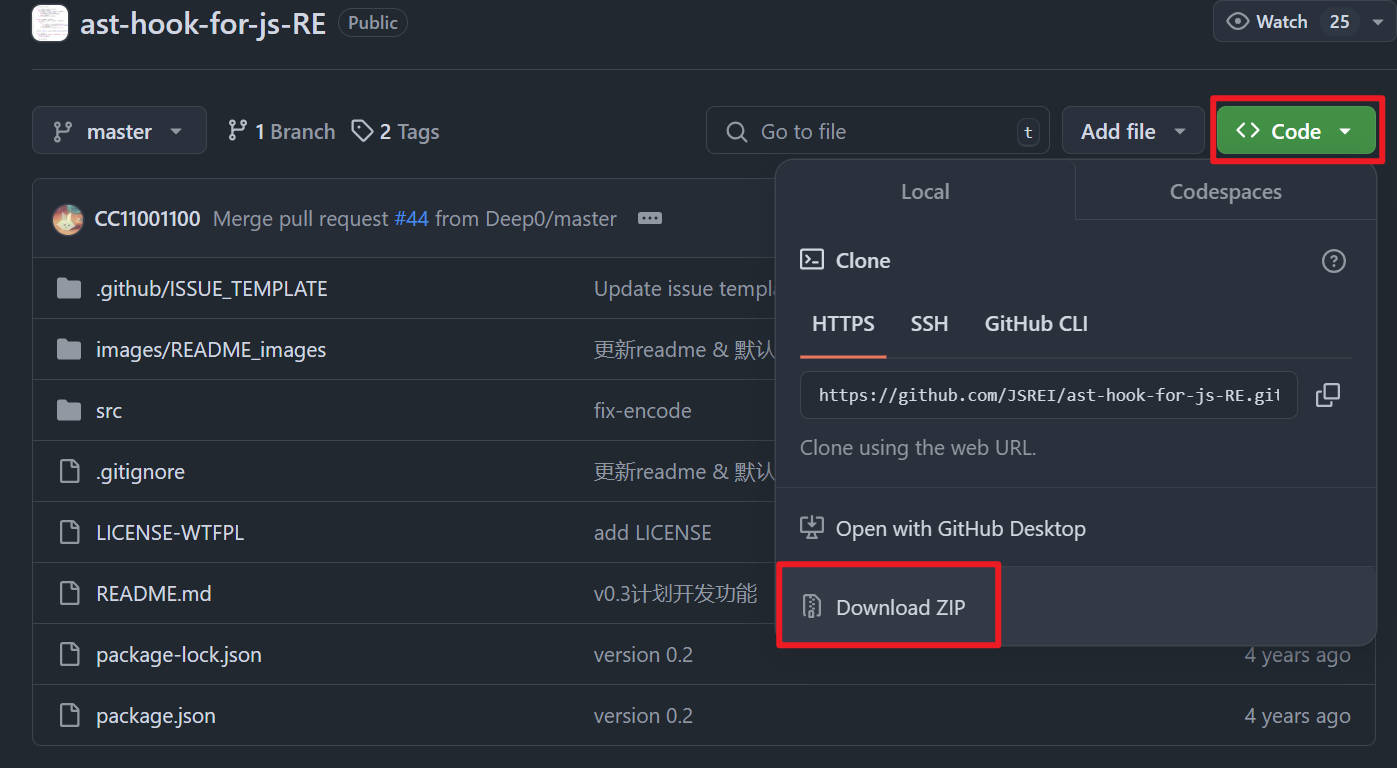Open the .gitignore file
Image resolution: width=1397 pixels, height=768 pixels.
pos(140,472)
